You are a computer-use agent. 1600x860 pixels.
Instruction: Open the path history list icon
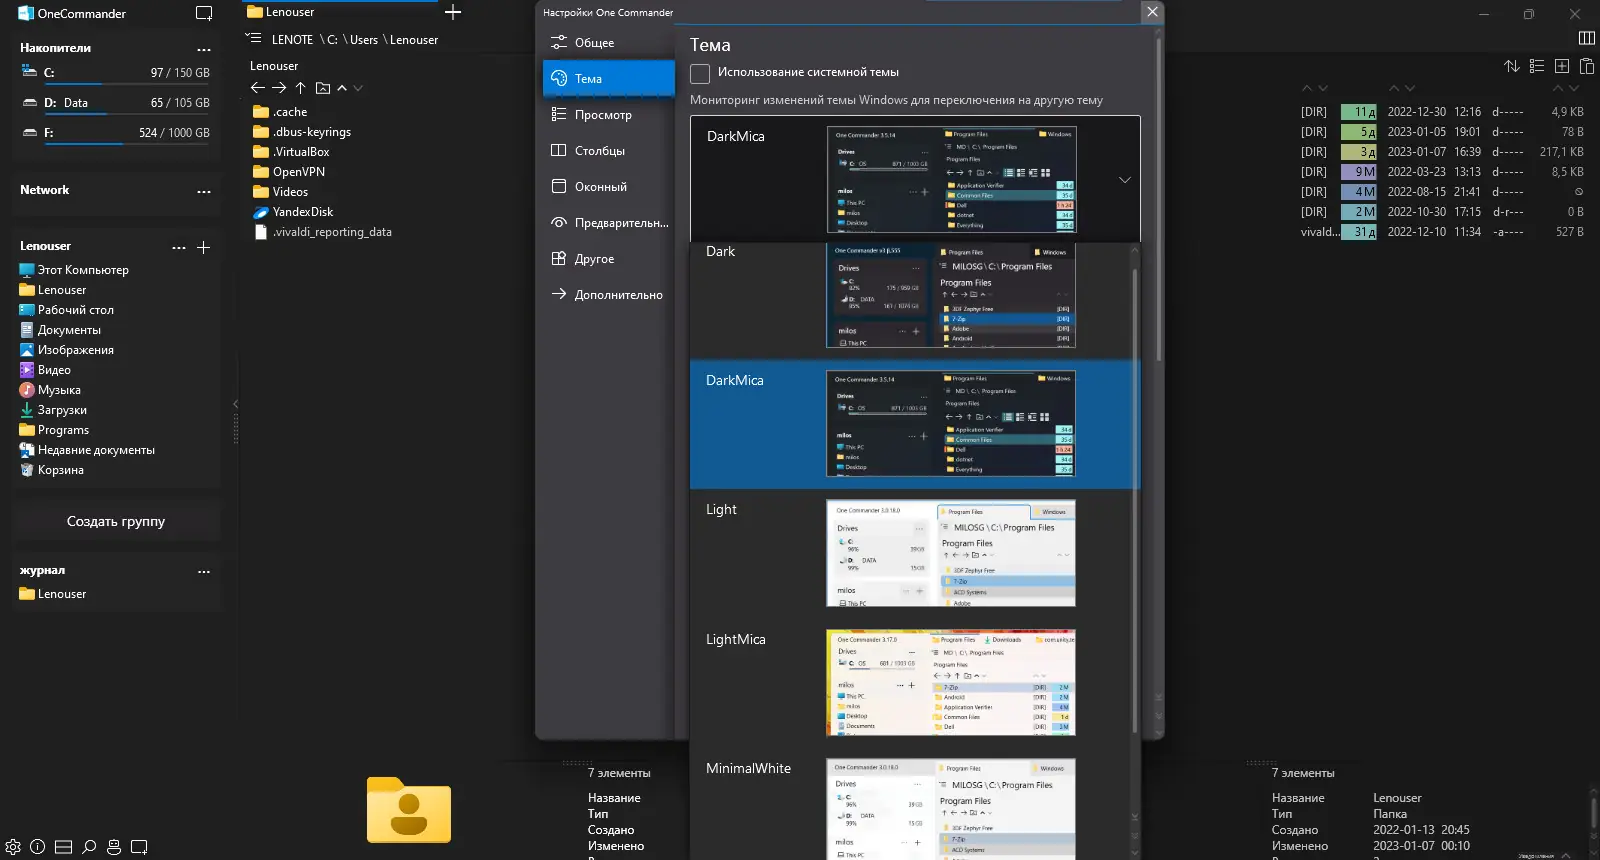(x=253, y=39)
